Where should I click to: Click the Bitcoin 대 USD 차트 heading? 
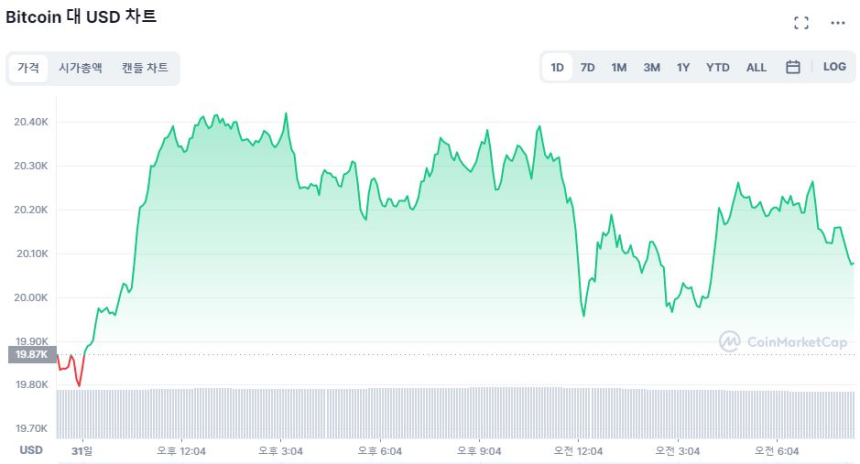81,17
